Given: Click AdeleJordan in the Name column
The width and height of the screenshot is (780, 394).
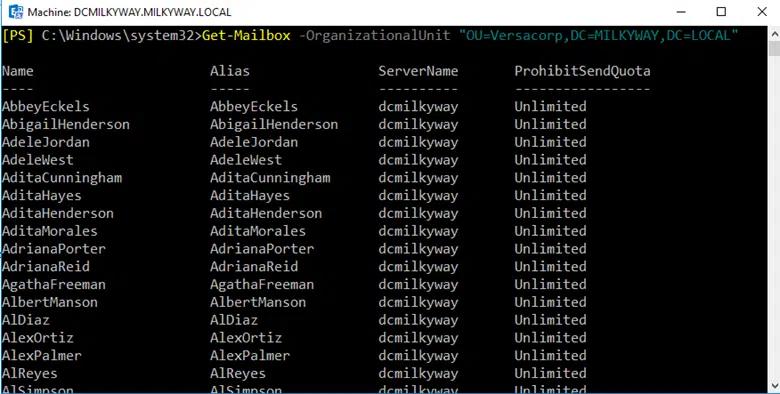Looking at the screenshot, I should pos(46,142).
